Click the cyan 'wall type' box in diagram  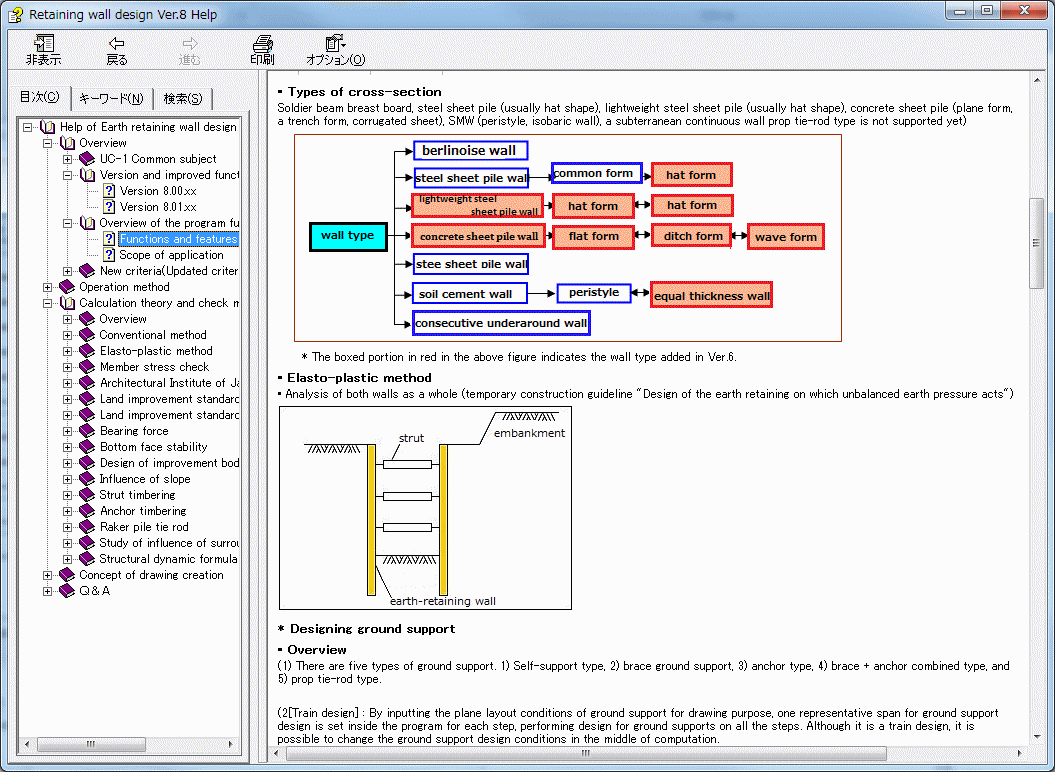349,236
